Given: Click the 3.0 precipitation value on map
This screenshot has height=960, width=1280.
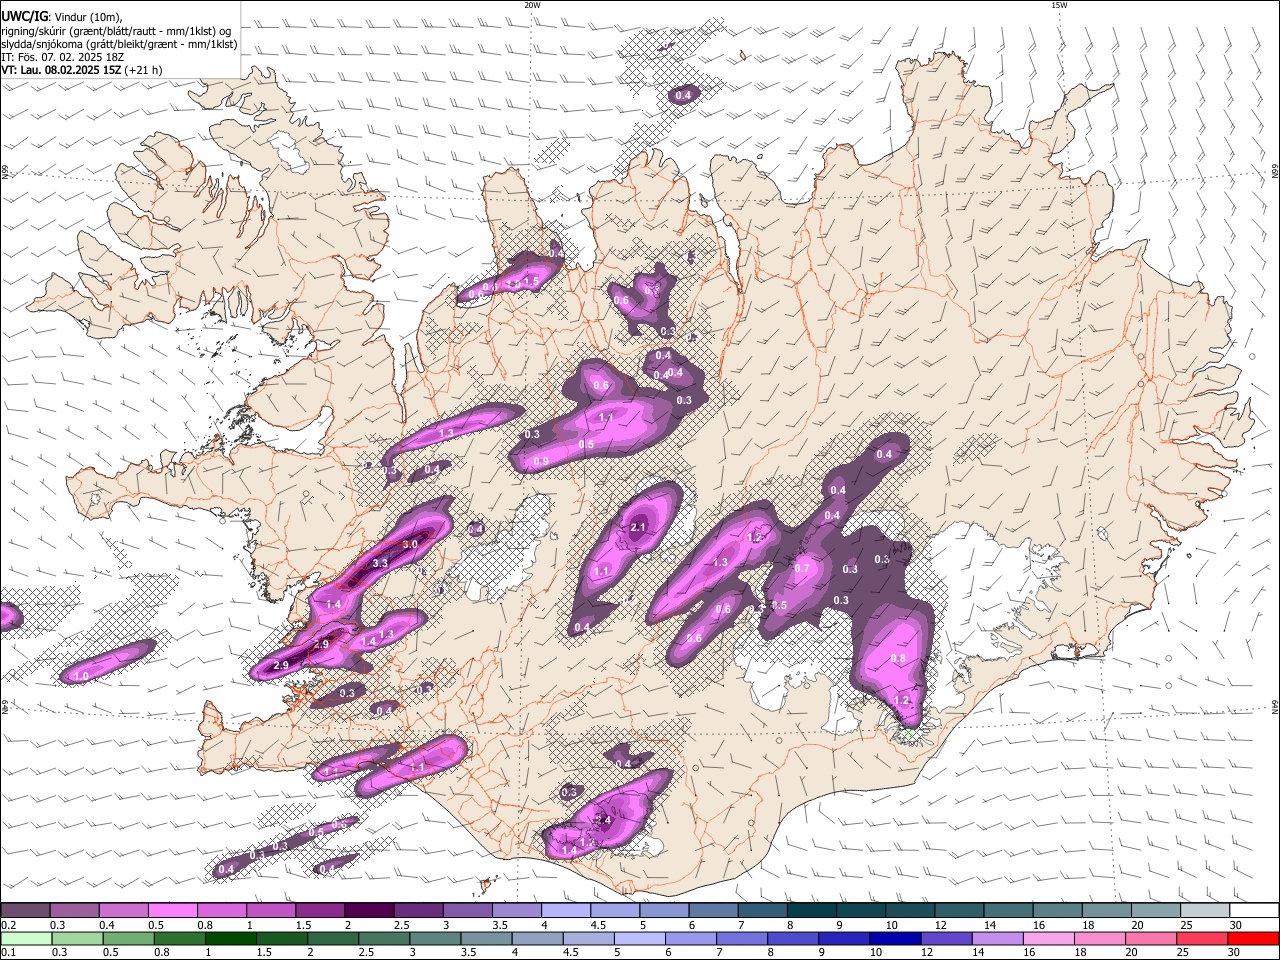Looking at the screenshot, I should coord(410,544).
